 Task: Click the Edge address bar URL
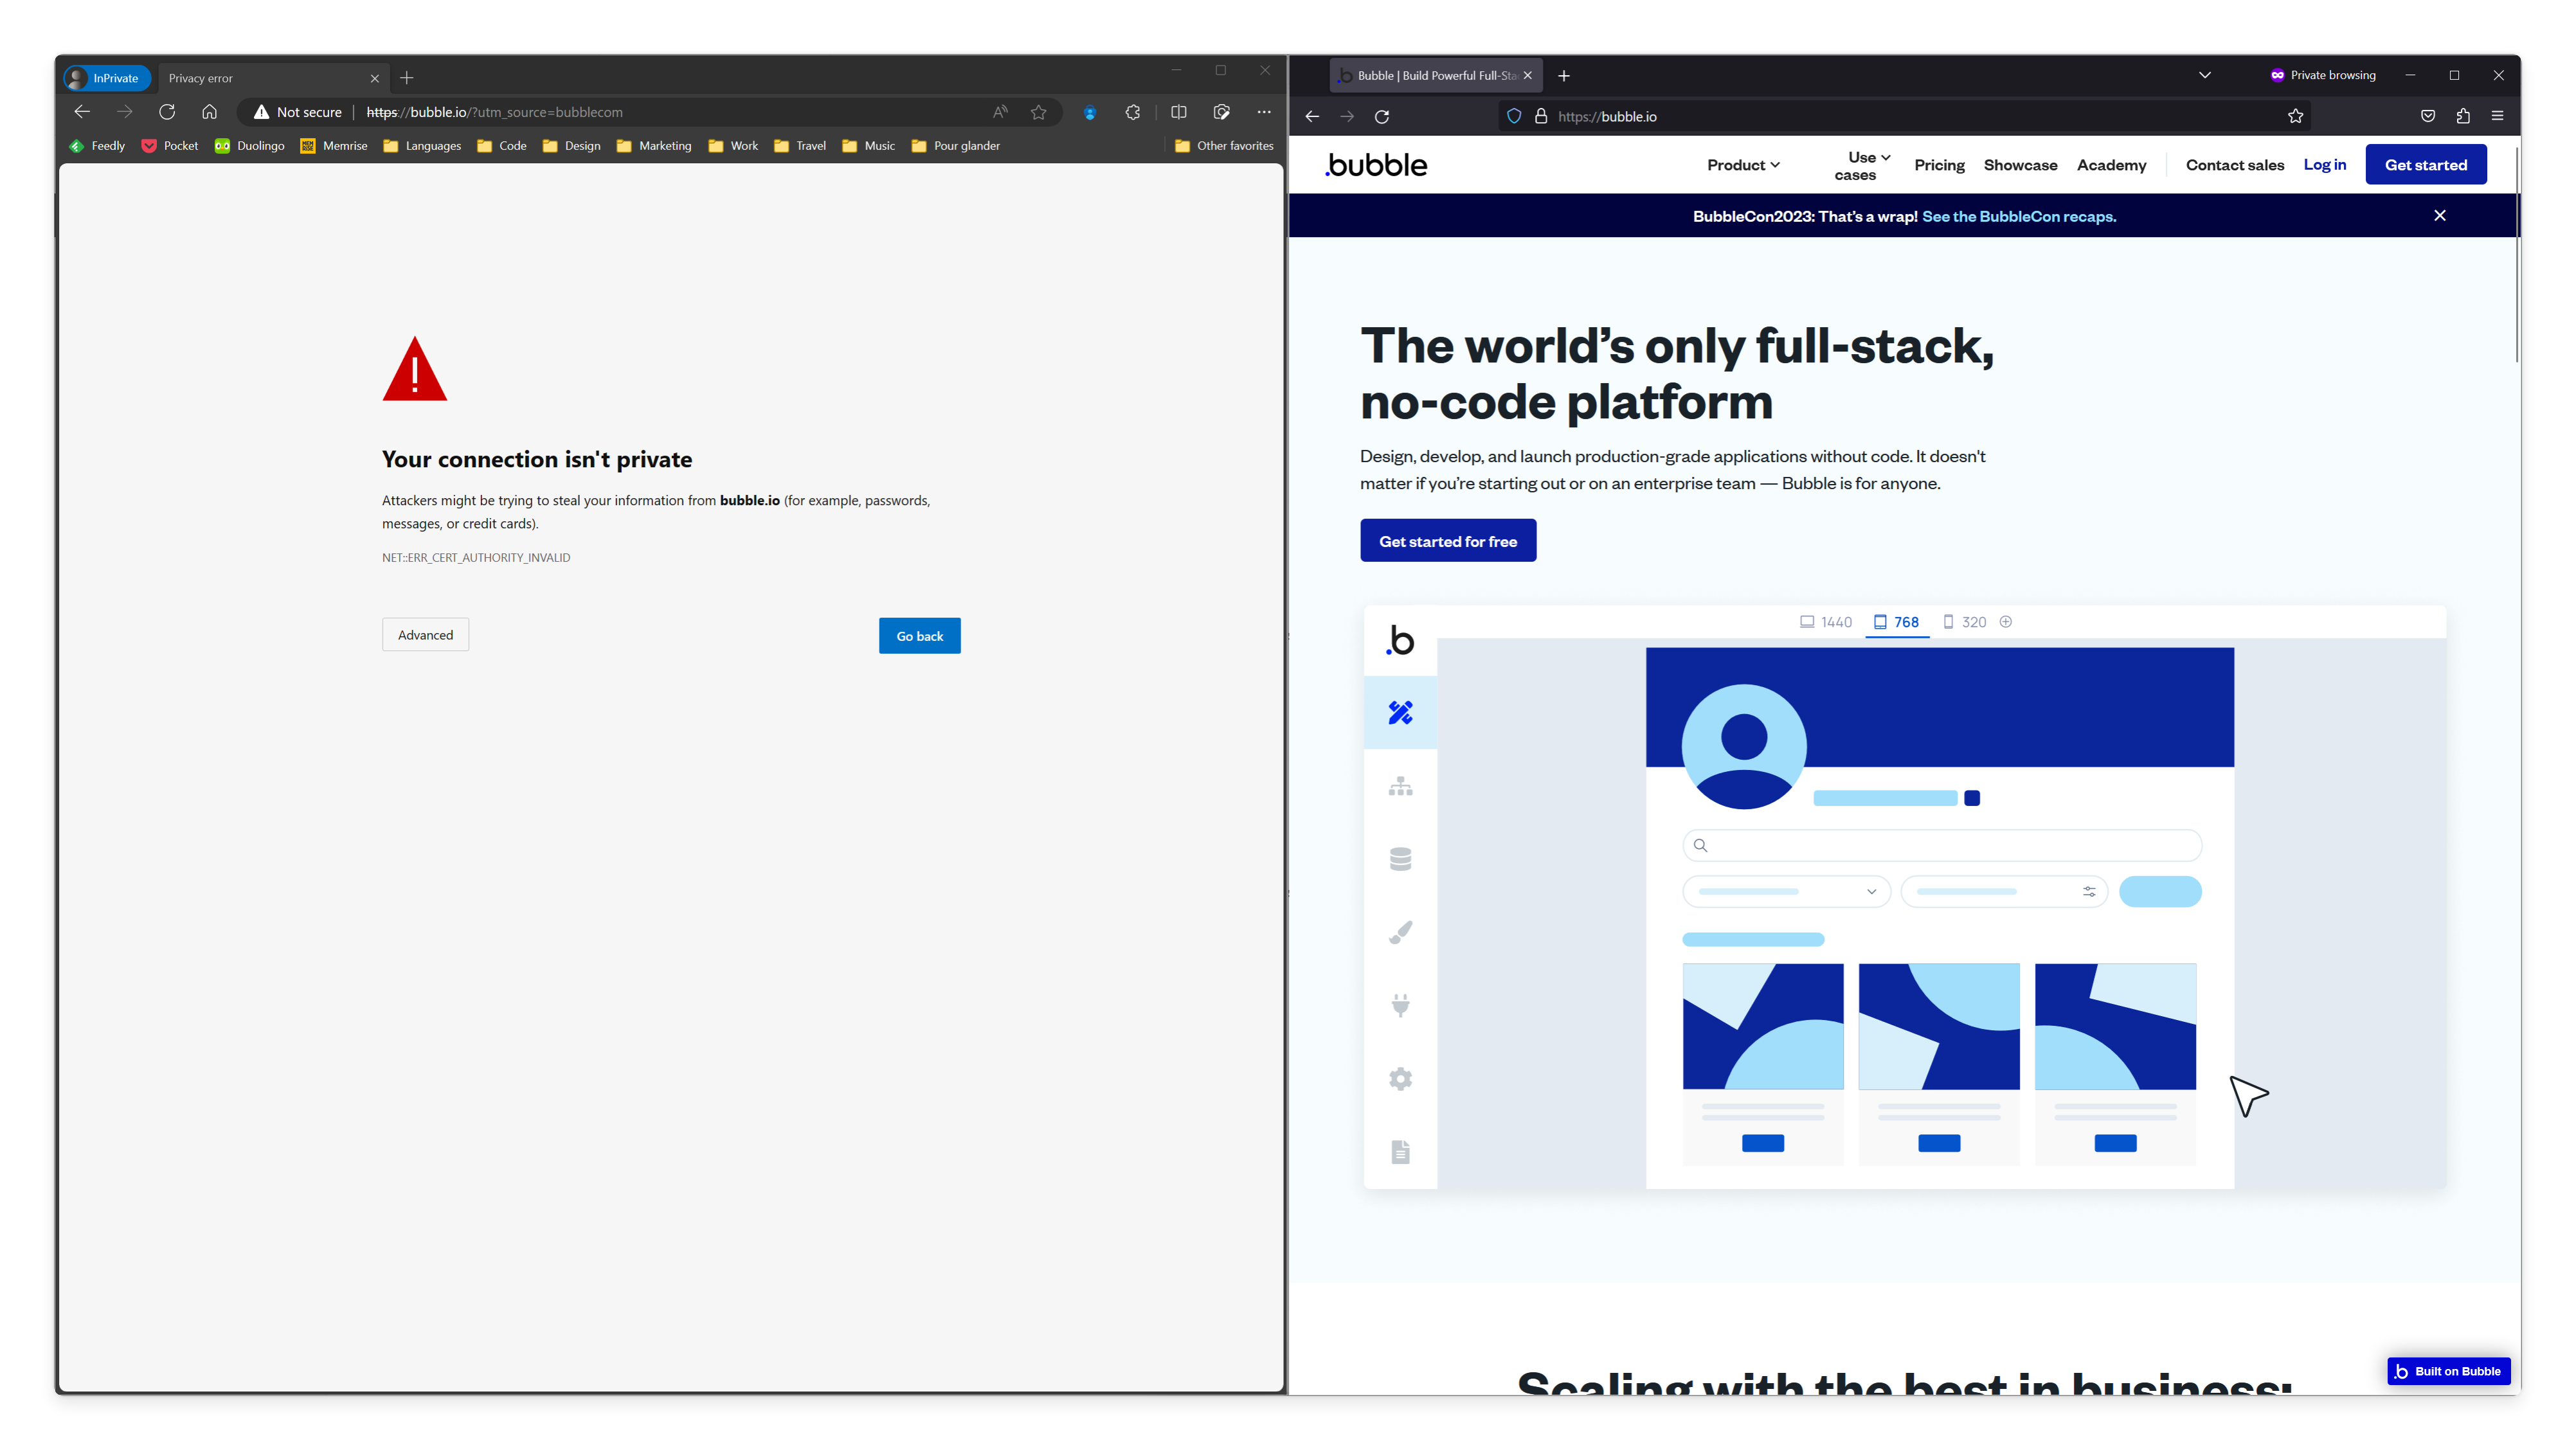[495, 112]
